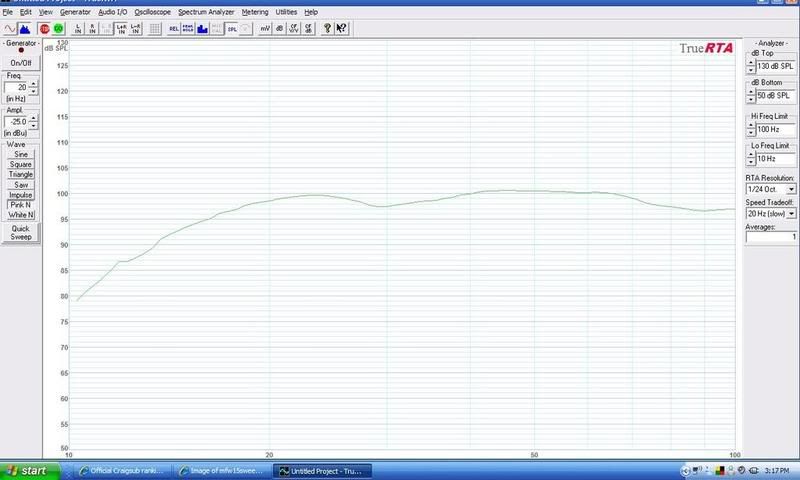Open the File menu

[8, 12]
